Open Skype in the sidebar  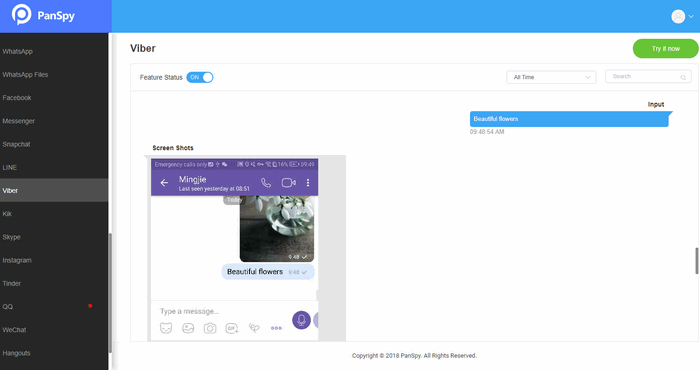click(54, 237)
